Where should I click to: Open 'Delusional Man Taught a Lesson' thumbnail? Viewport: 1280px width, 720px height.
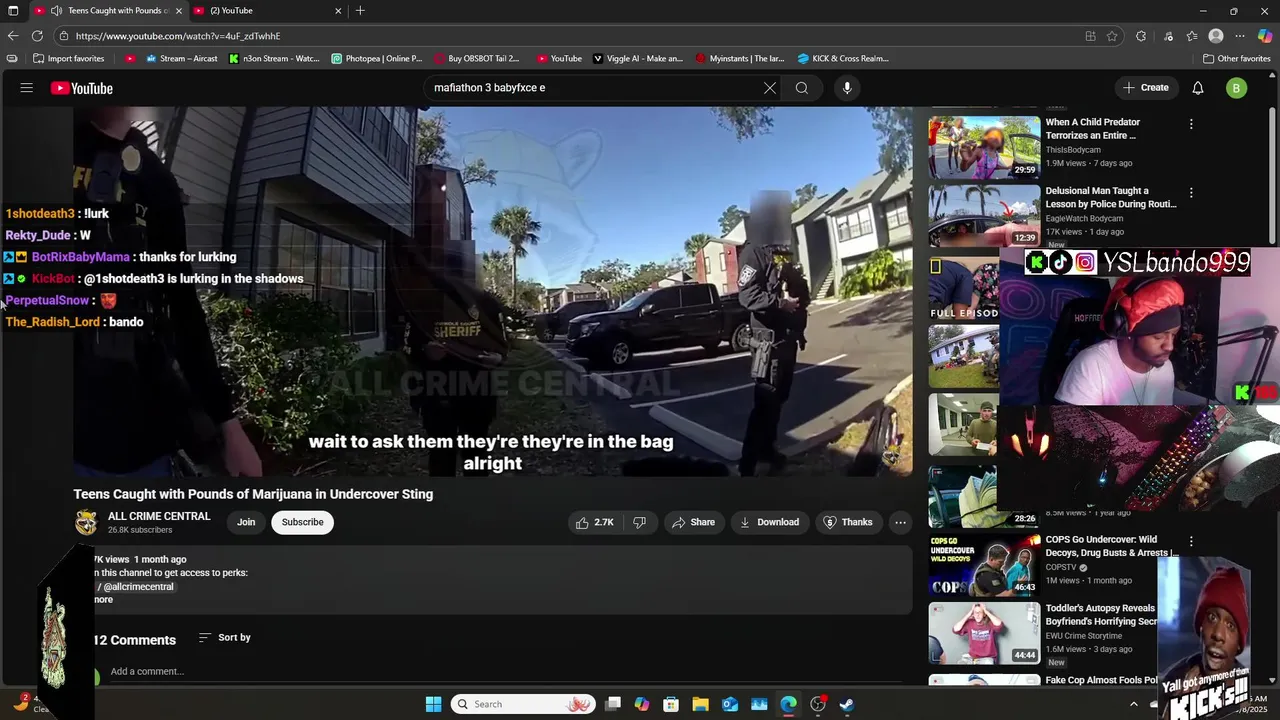click(984, 215)
